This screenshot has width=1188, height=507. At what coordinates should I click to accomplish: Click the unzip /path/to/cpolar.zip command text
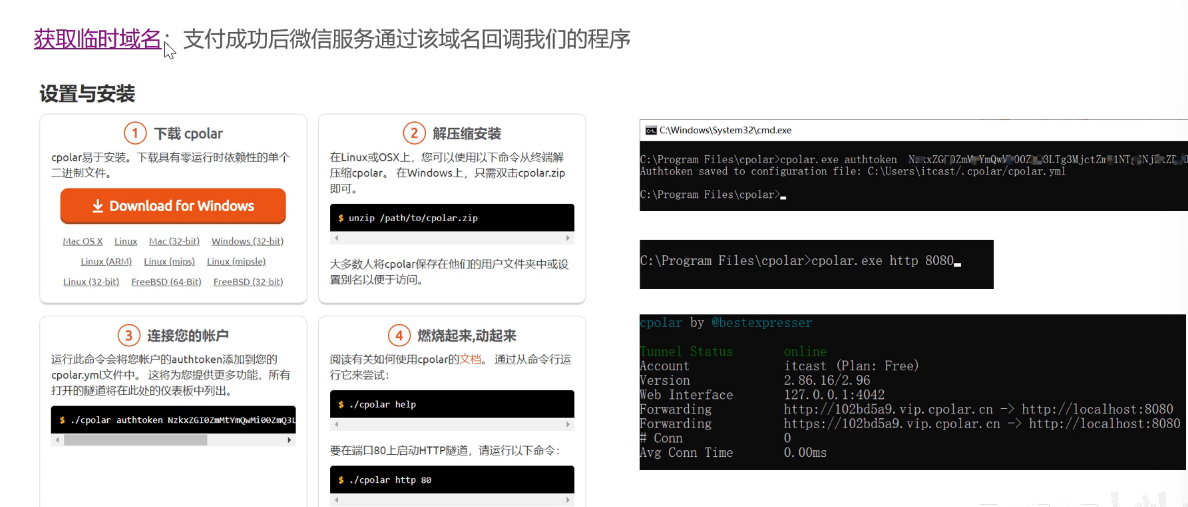413,218
